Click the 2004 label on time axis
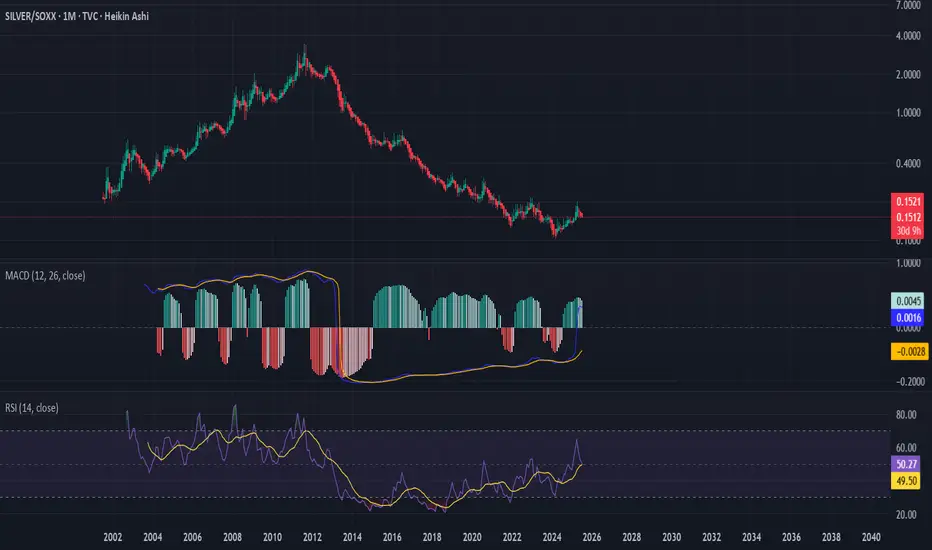932x550 pixels. (153, 538)
